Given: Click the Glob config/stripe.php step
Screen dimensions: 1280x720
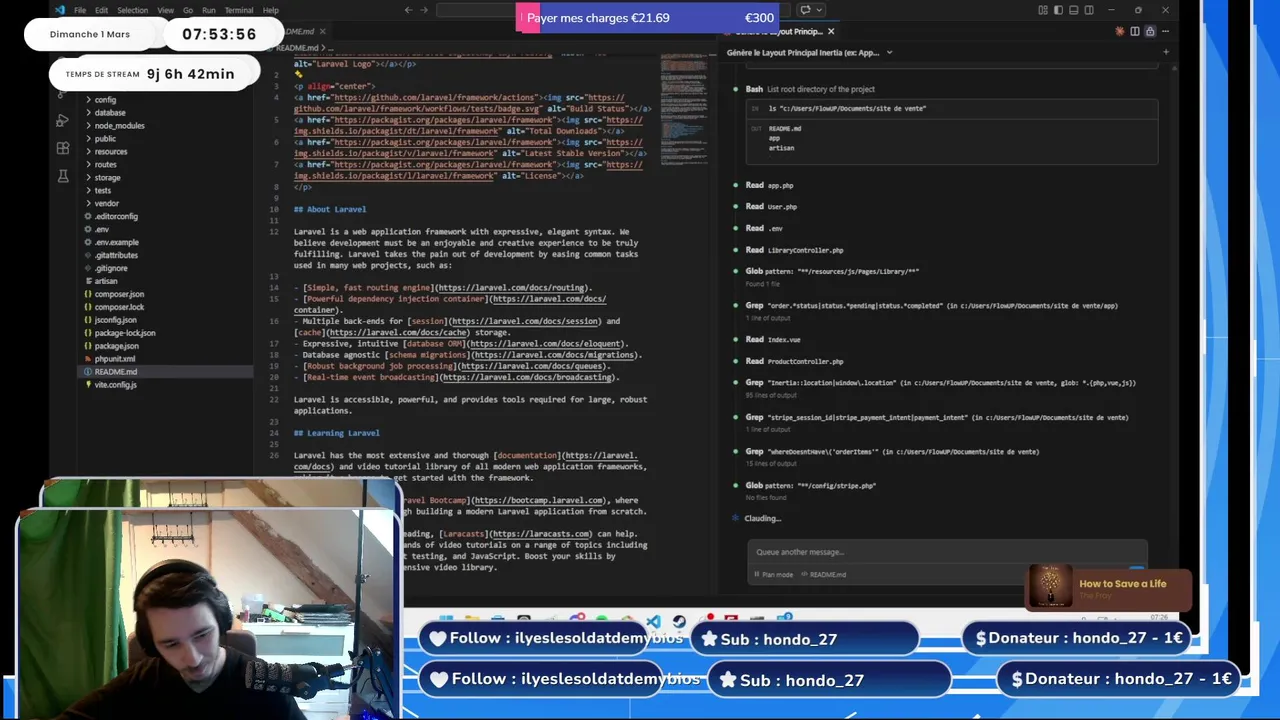Looking at the screenshot, I should 810,486.
